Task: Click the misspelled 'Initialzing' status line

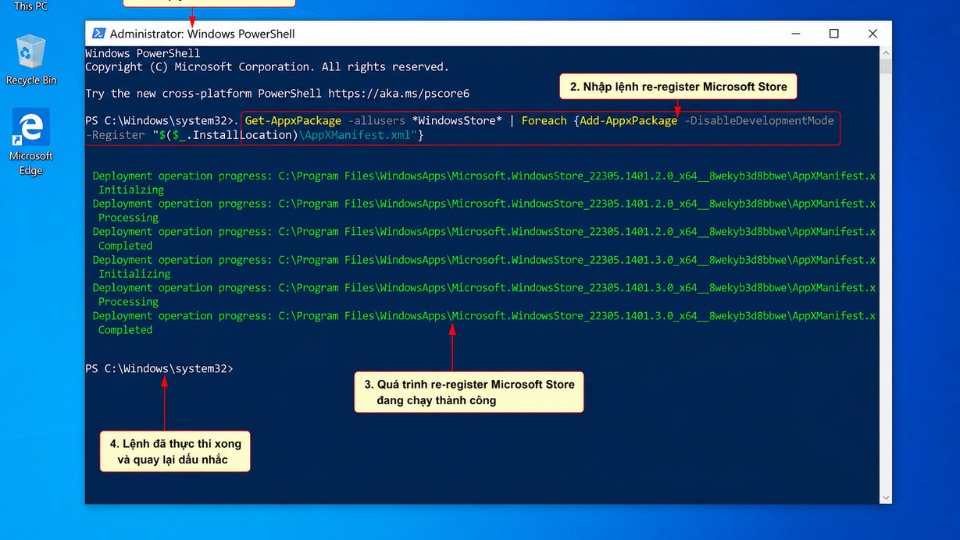Action: 131,190
